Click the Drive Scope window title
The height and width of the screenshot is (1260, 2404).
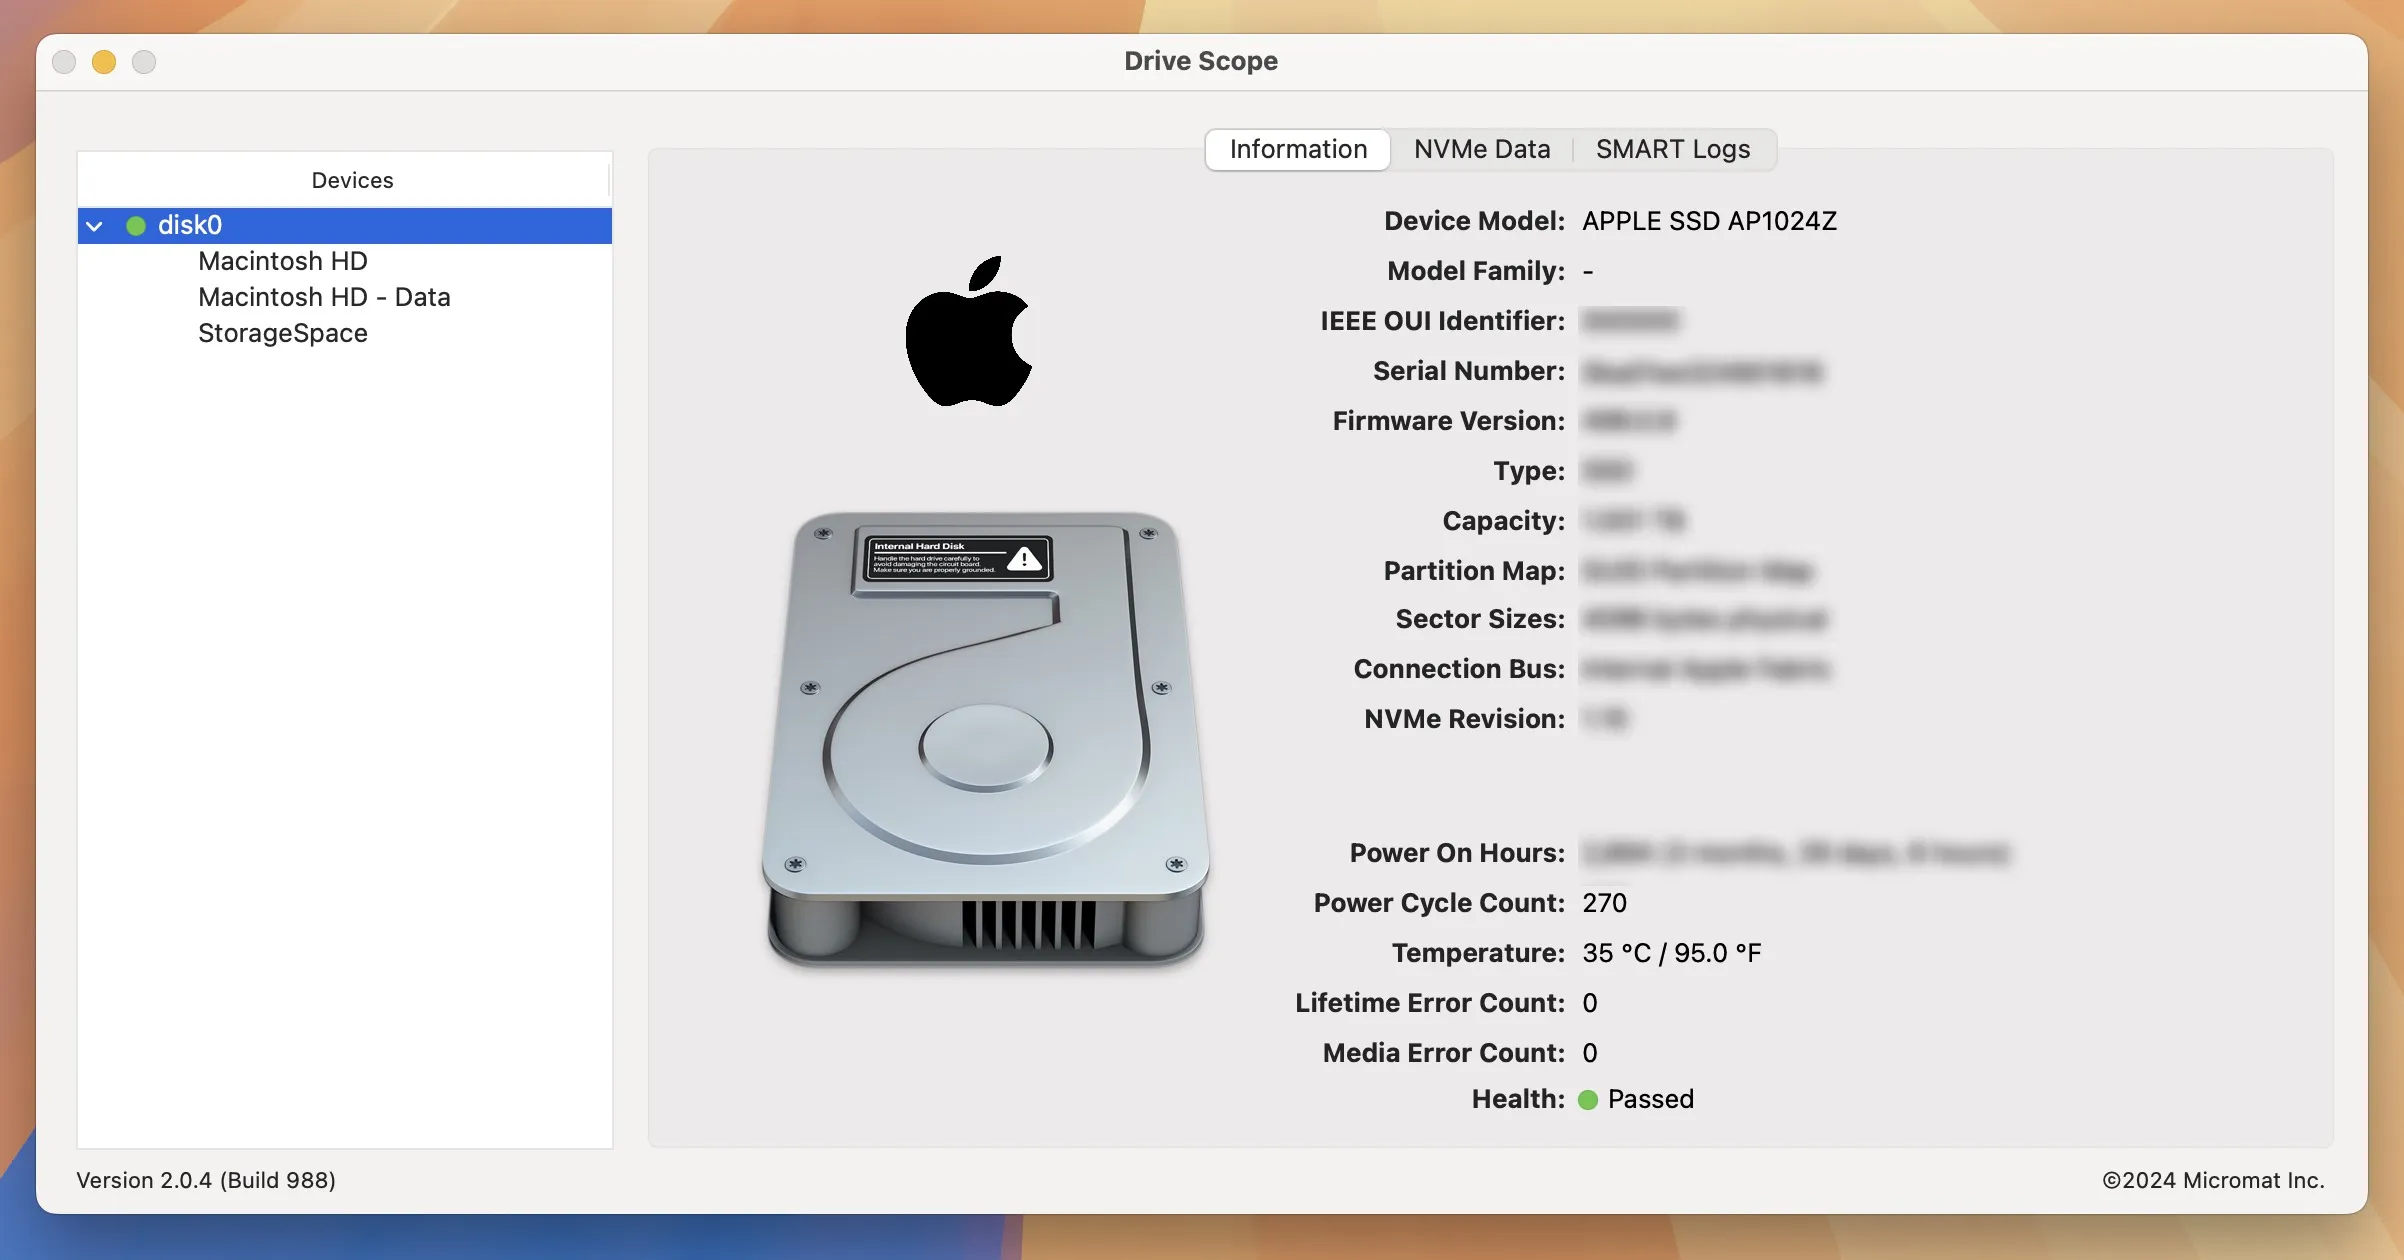[1201, 61]
